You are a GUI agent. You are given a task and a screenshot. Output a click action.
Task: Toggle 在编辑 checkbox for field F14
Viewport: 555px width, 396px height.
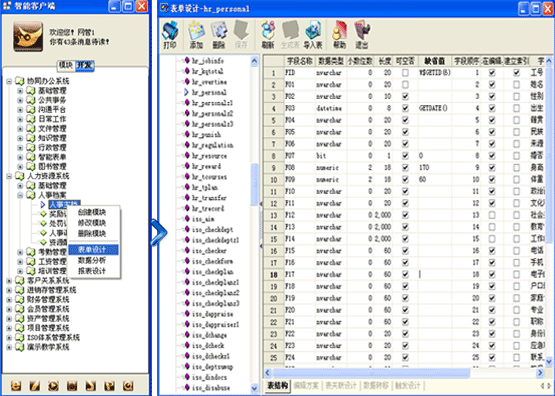(x=492, y=239)
